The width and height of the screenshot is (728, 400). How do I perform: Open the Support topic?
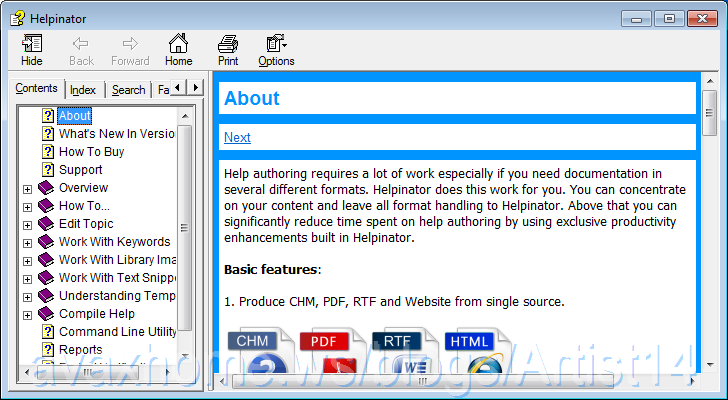[x=80, y=170]
